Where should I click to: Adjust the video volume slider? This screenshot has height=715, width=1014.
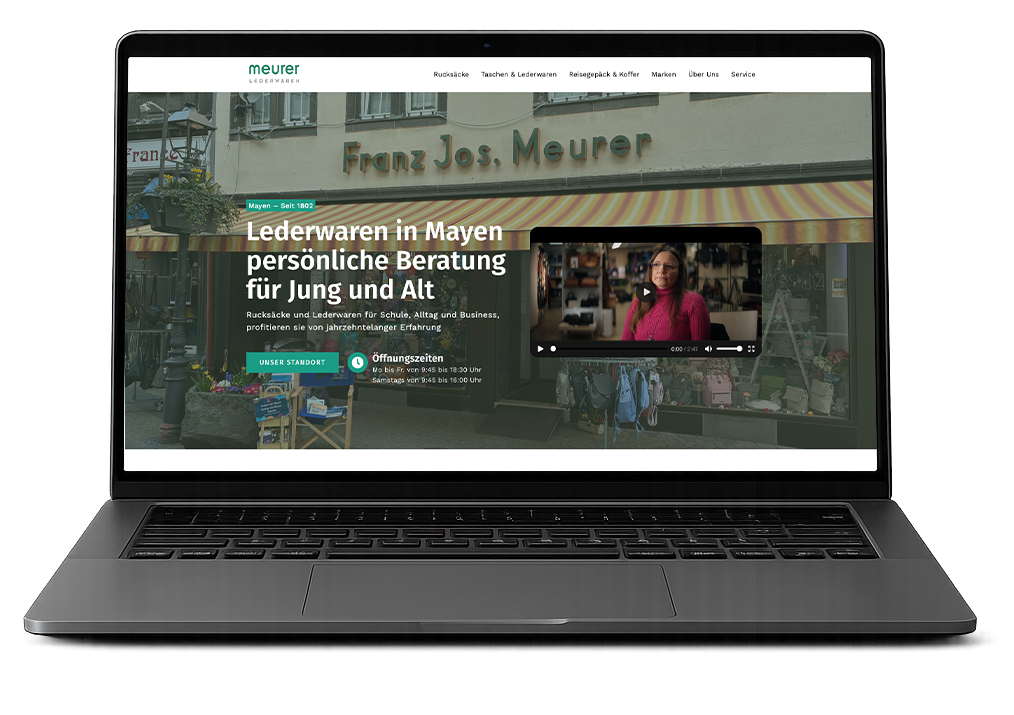(x=729, y=348)
